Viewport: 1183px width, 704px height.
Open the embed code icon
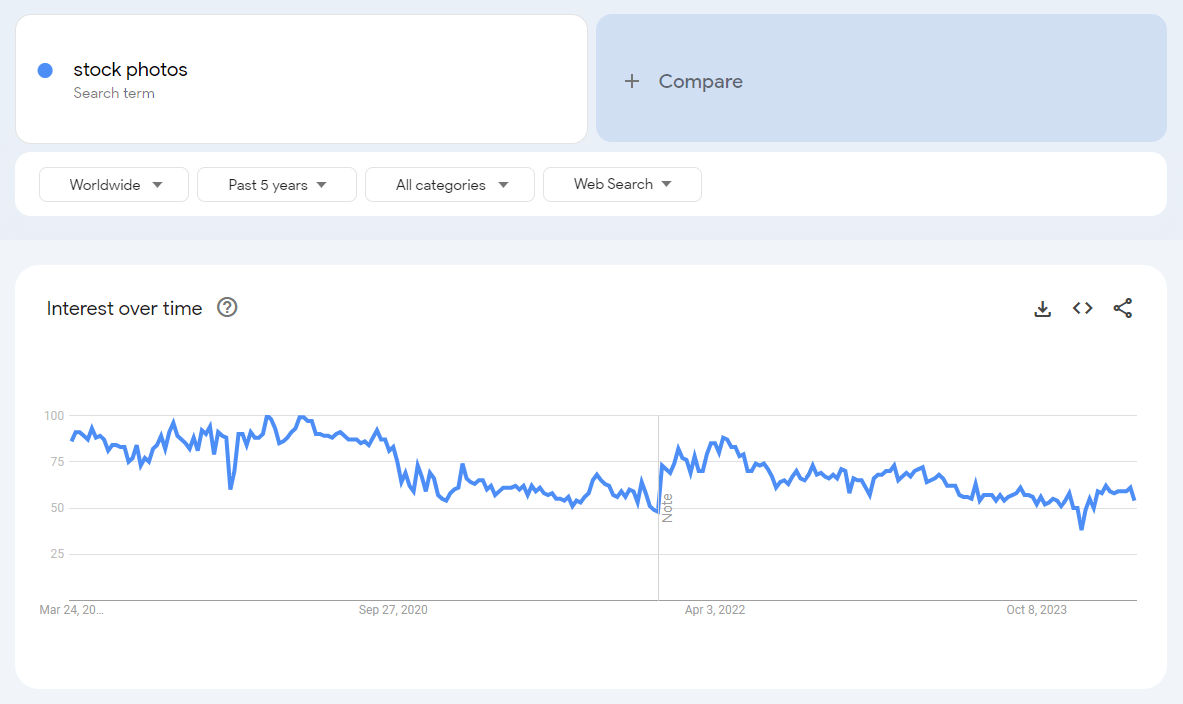pyautogui.click(x=1082, y=309)
